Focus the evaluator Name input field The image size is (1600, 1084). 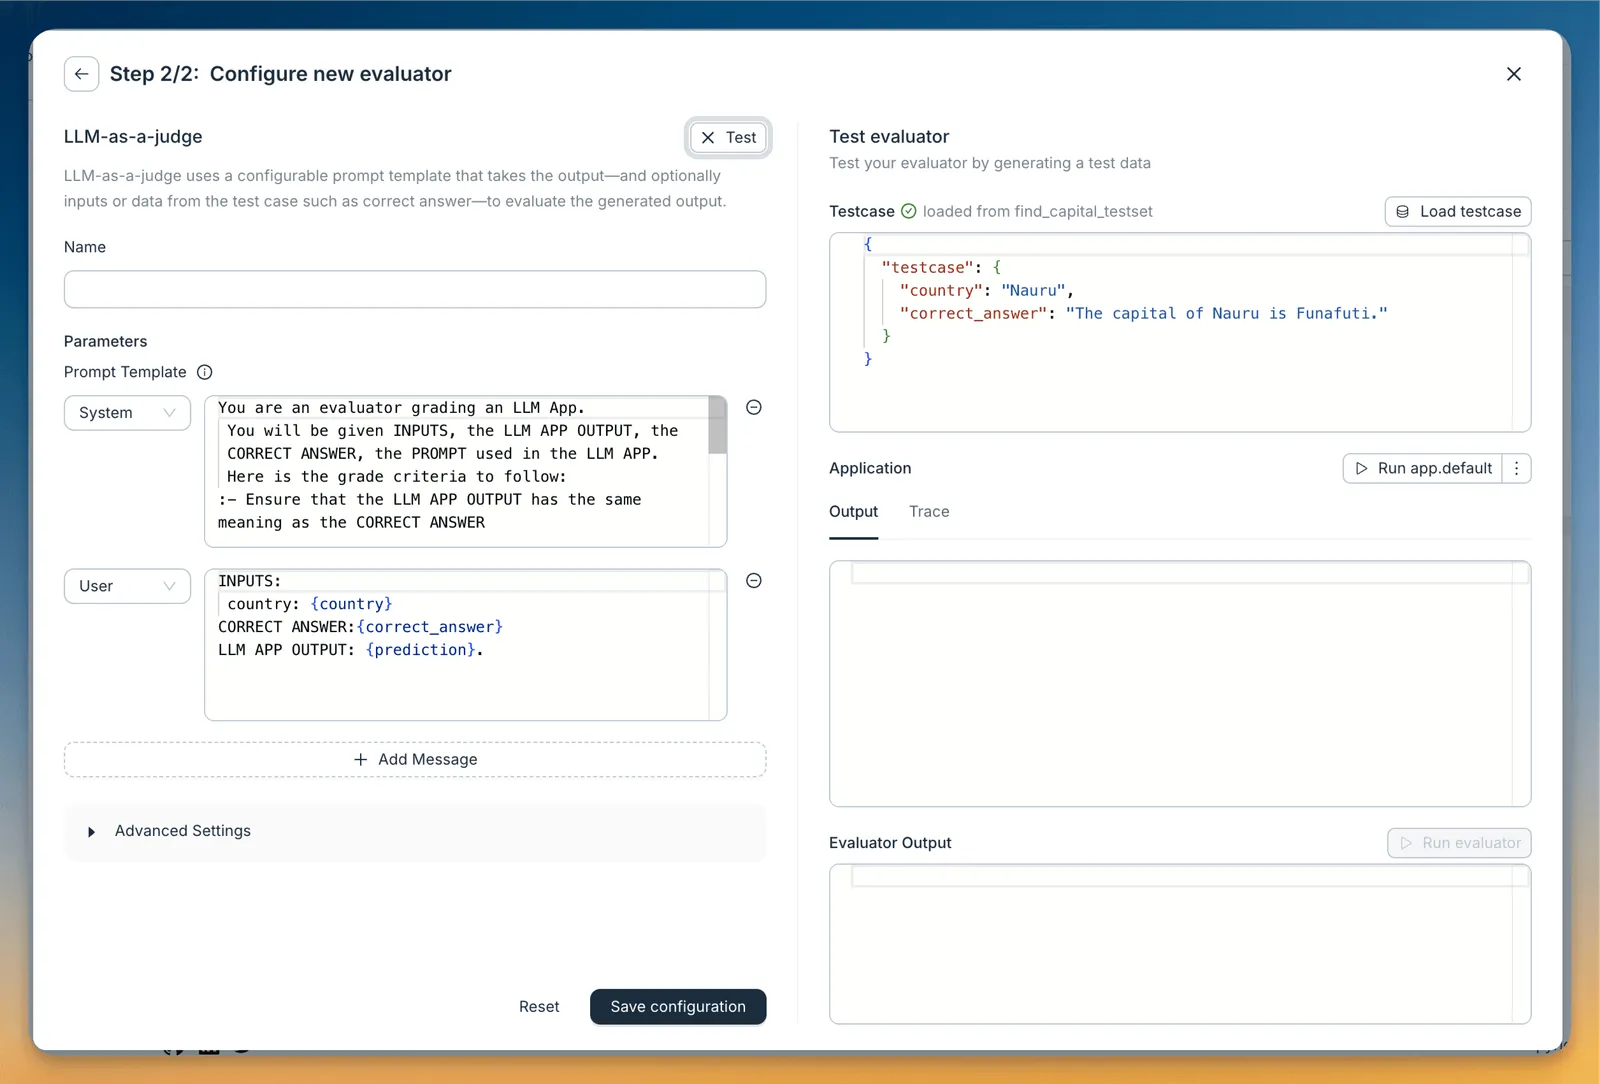pos(415,289)
